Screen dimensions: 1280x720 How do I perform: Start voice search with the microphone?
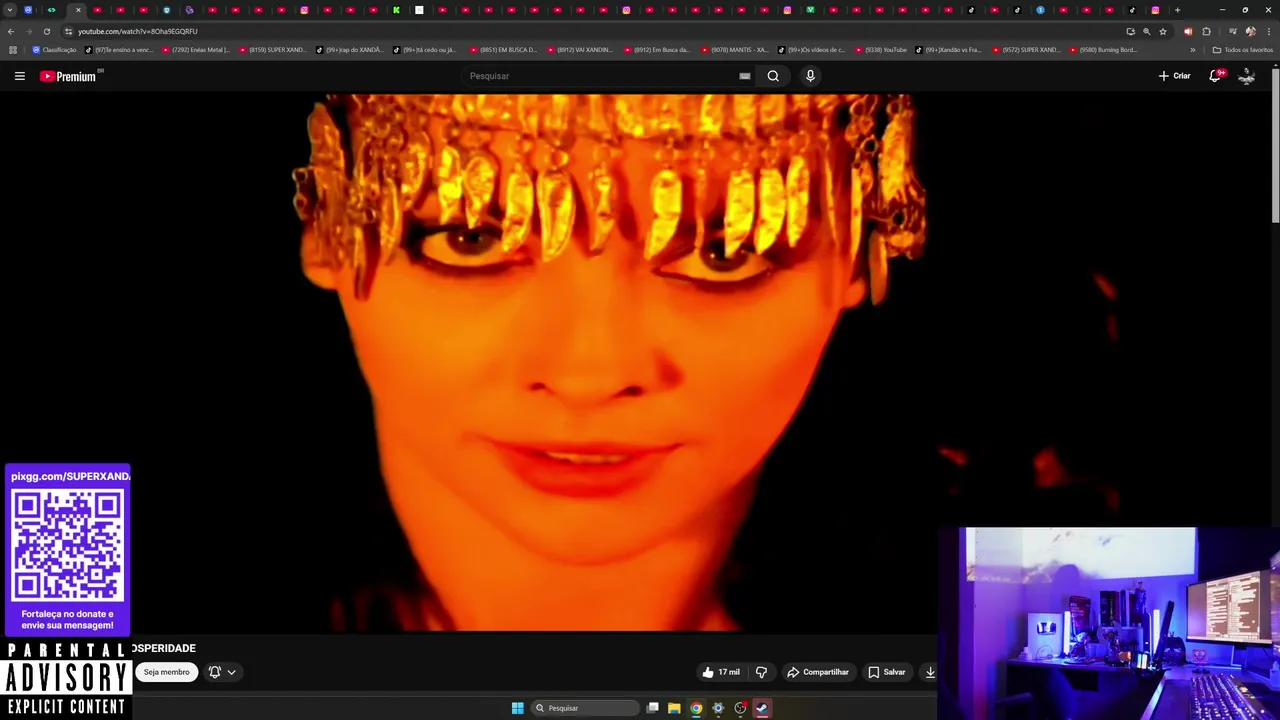click(x=810, y=76)
